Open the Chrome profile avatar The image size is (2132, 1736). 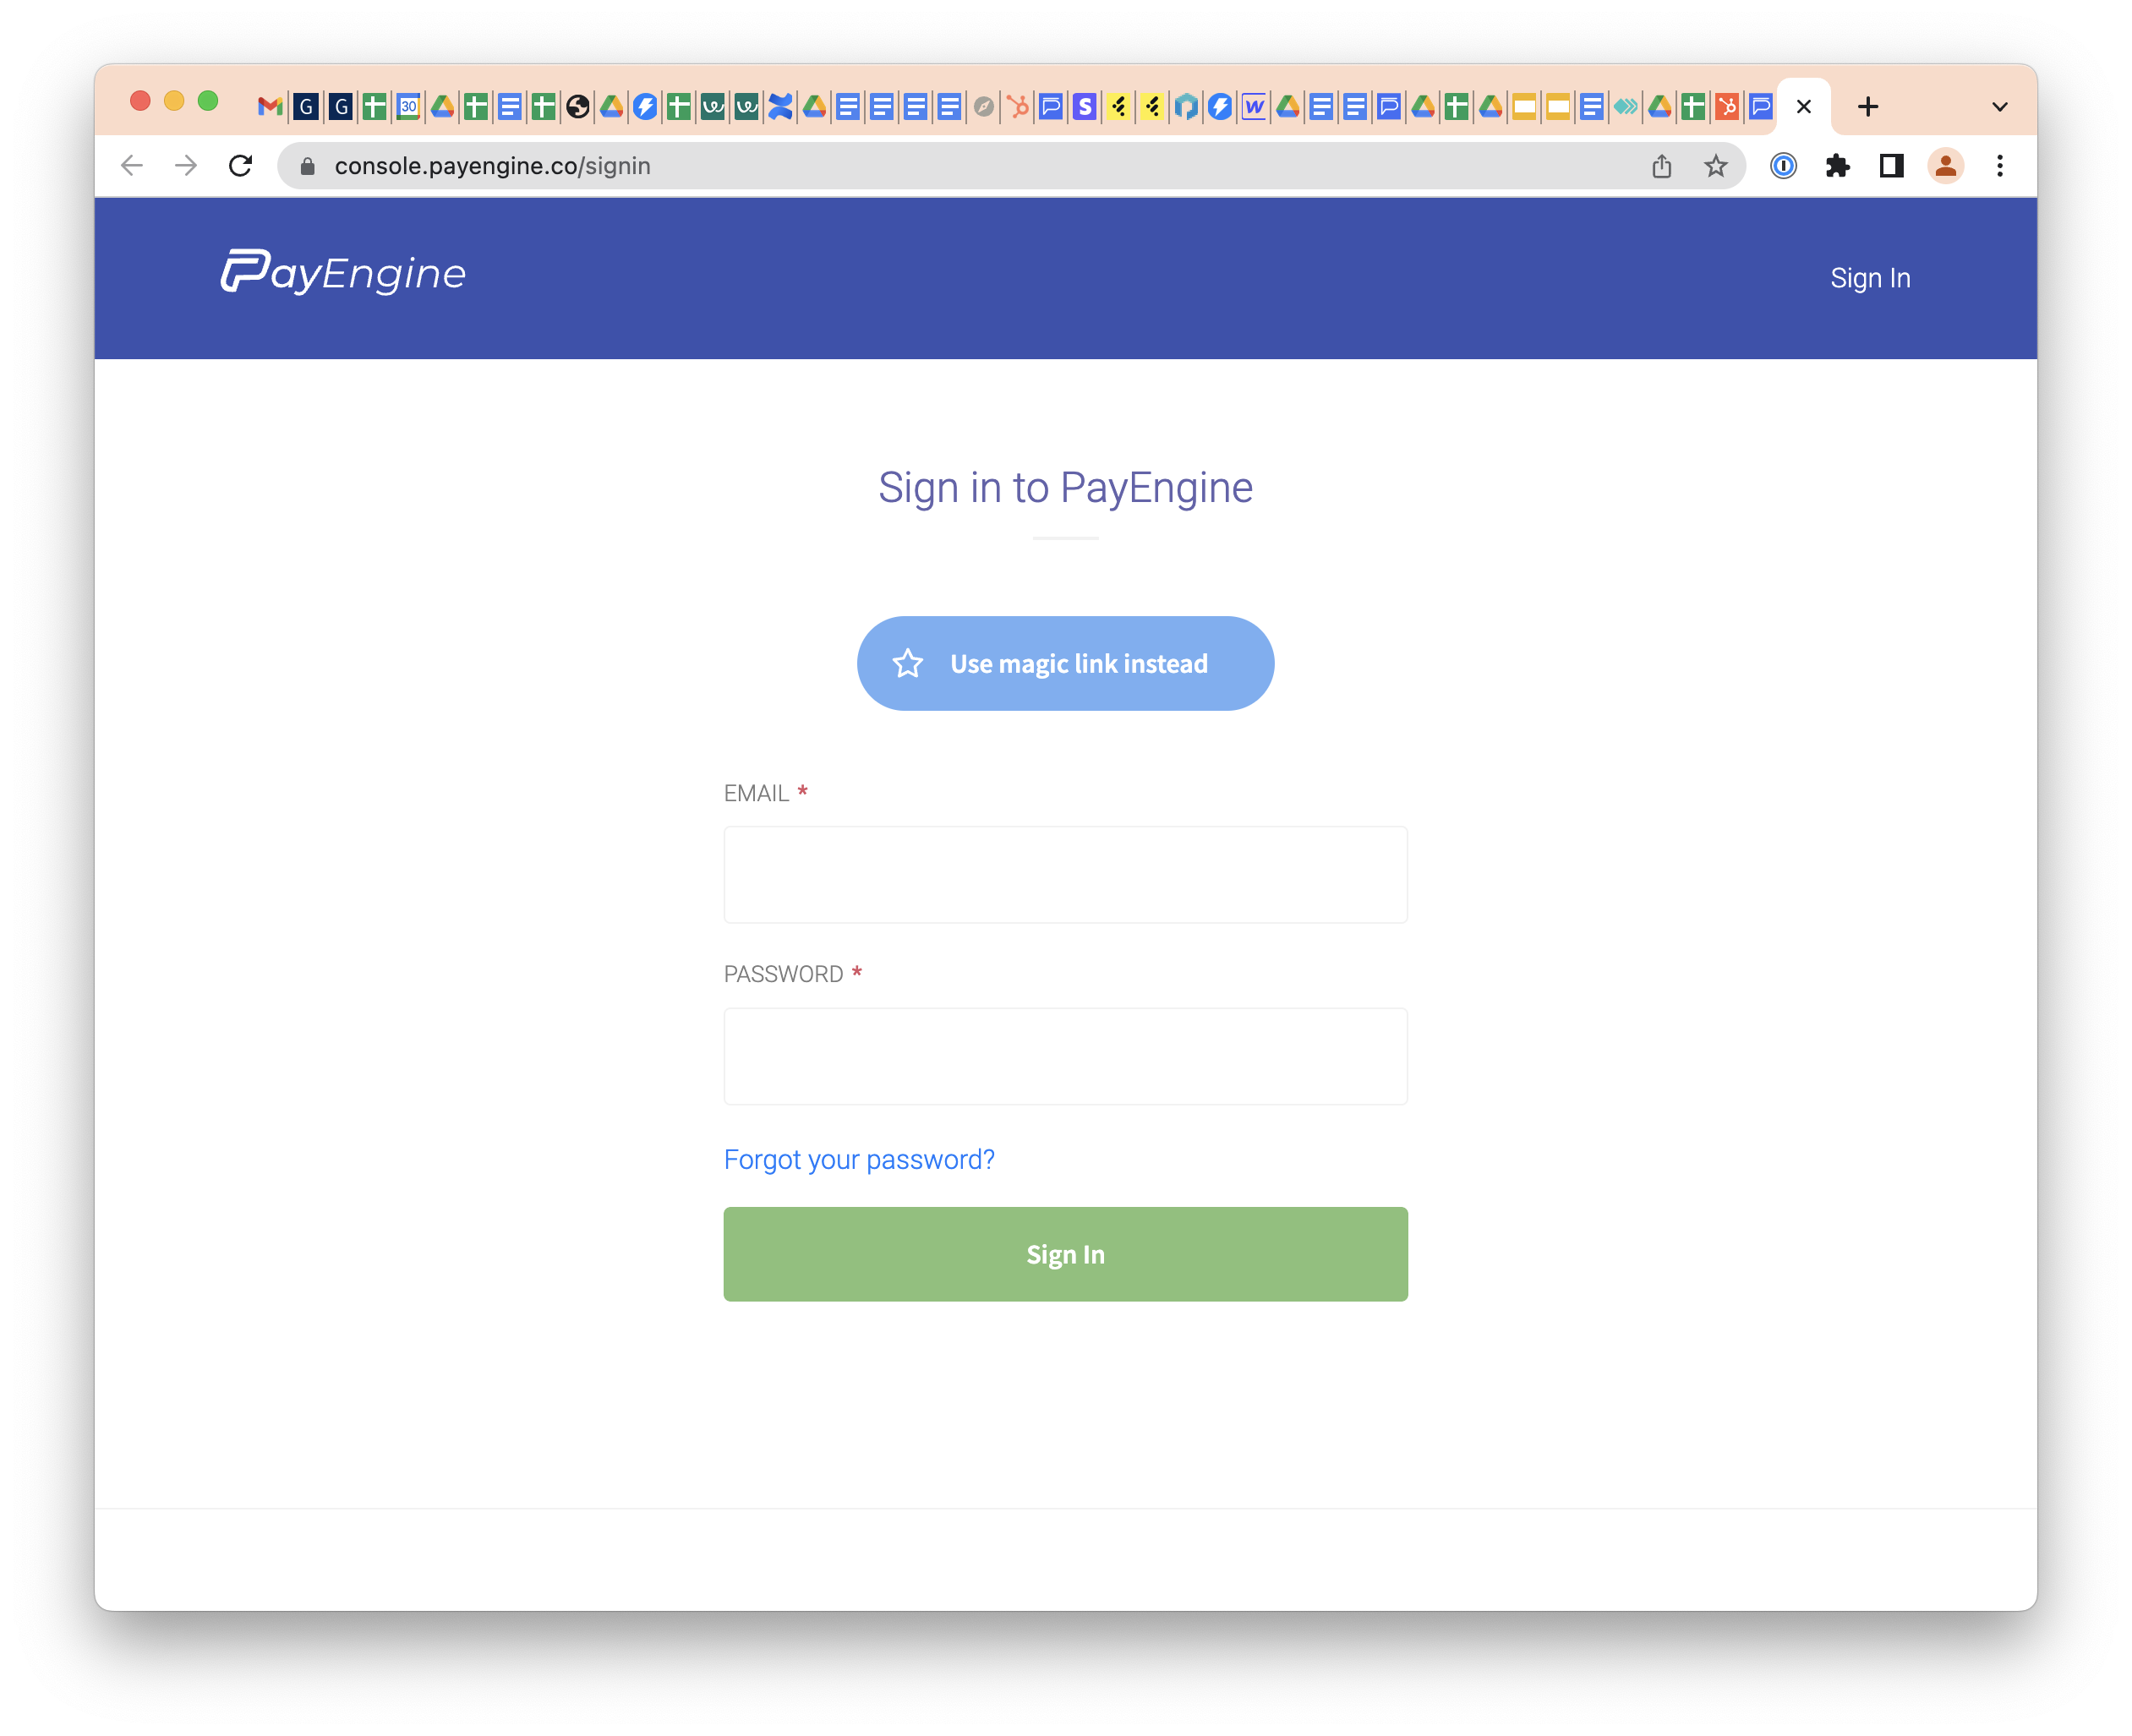tap(1945, 166)
